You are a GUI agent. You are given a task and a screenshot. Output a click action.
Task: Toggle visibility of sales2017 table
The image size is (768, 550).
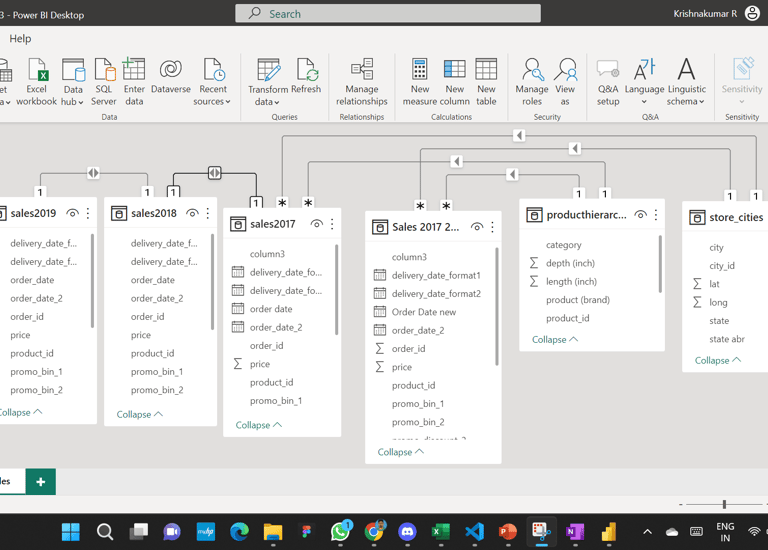pos(317,224)
